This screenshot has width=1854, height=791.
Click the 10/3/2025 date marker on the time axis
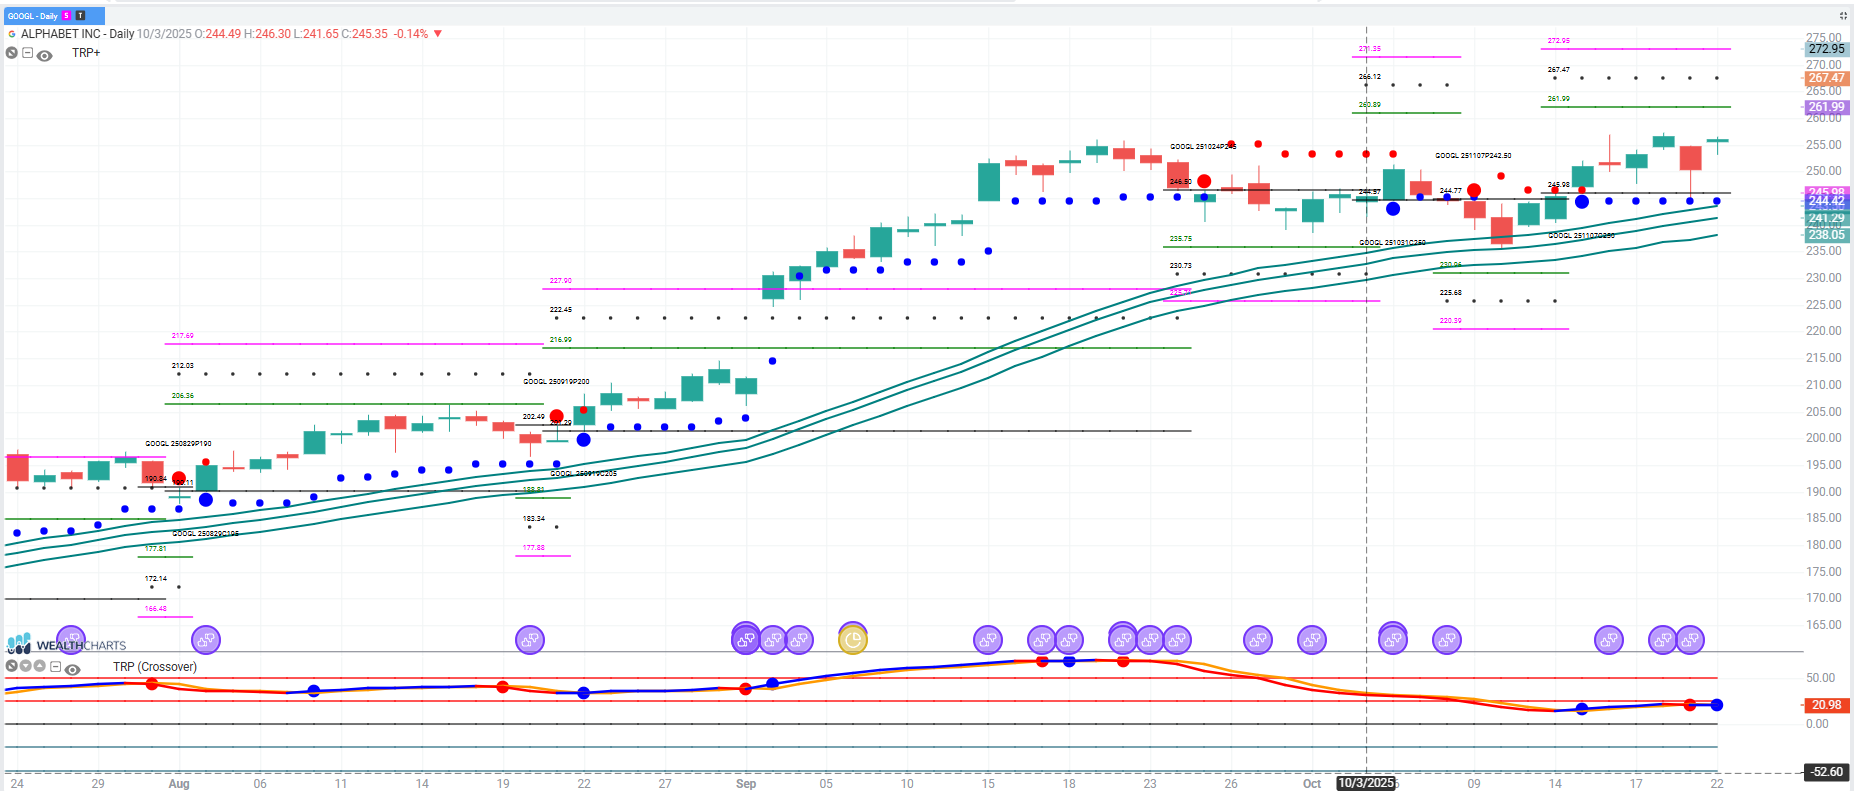point(1365,783)
